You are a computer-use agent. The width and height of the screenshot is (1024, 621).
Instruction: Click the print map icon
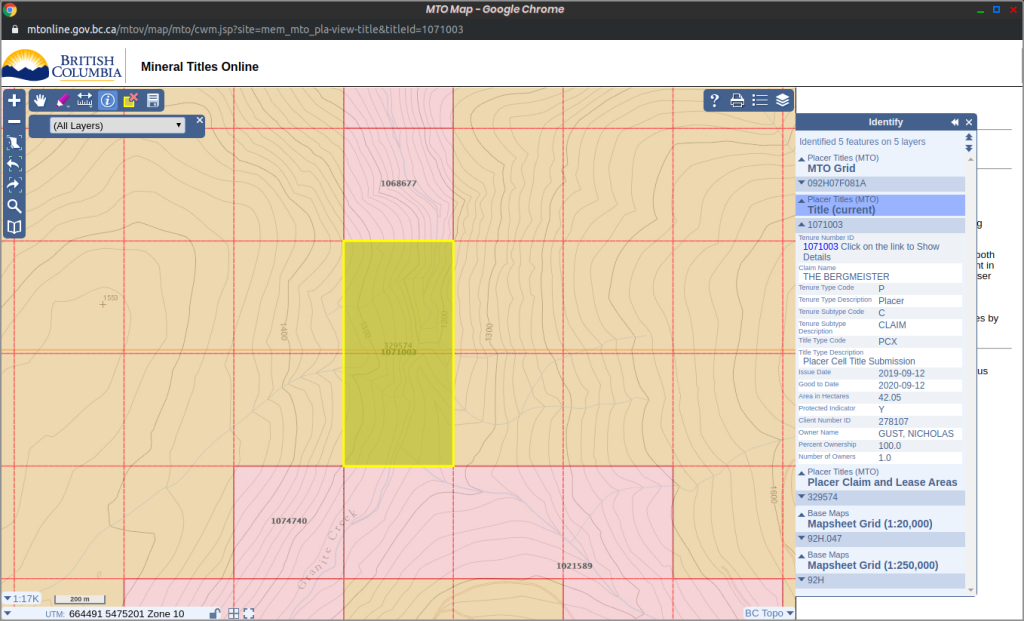point(737,100)
